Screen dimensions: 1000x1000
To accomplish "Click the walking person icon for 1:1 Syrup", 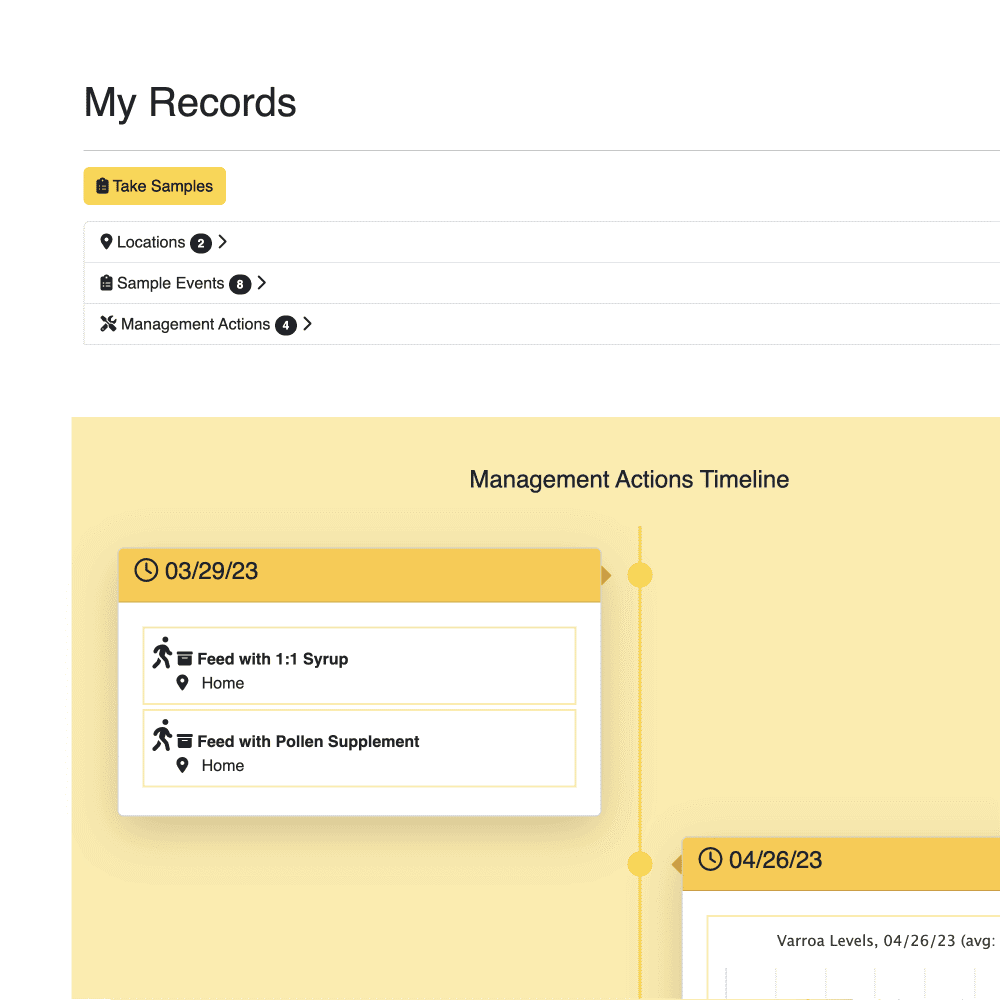I will point(162,653).
